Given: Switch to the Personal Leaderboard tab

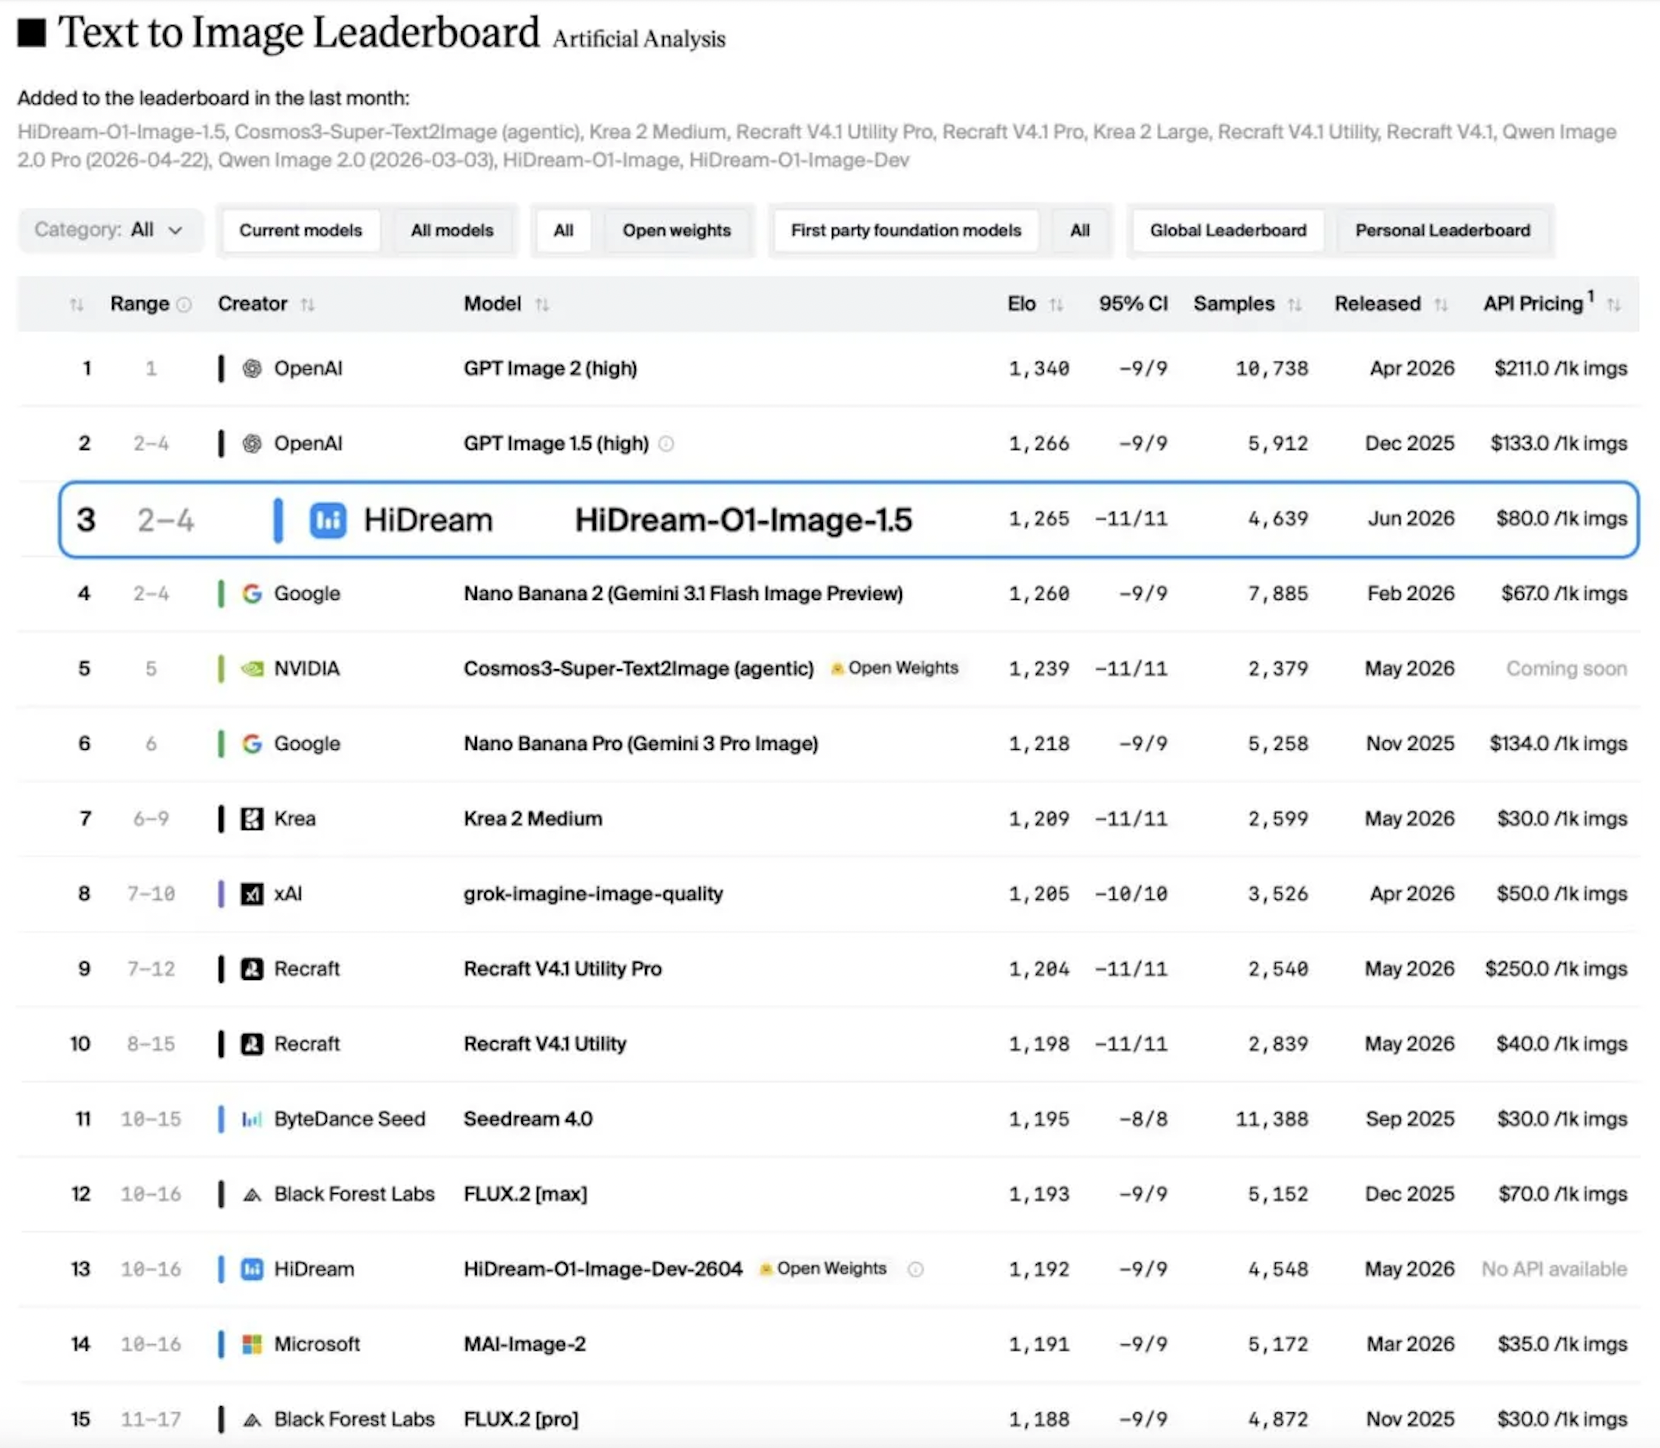Looking at the screenshot, I should (1442, 230).
